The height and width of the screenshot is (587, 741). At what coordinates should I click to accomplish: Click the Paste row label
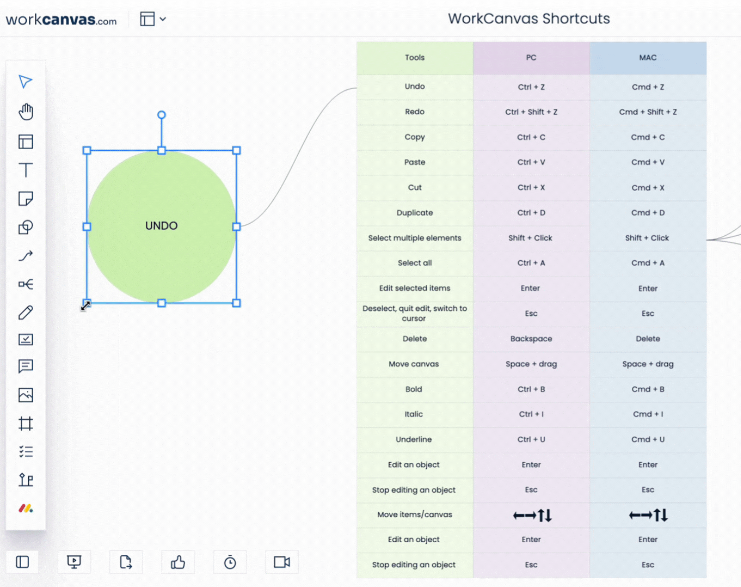tap(414, 162)
